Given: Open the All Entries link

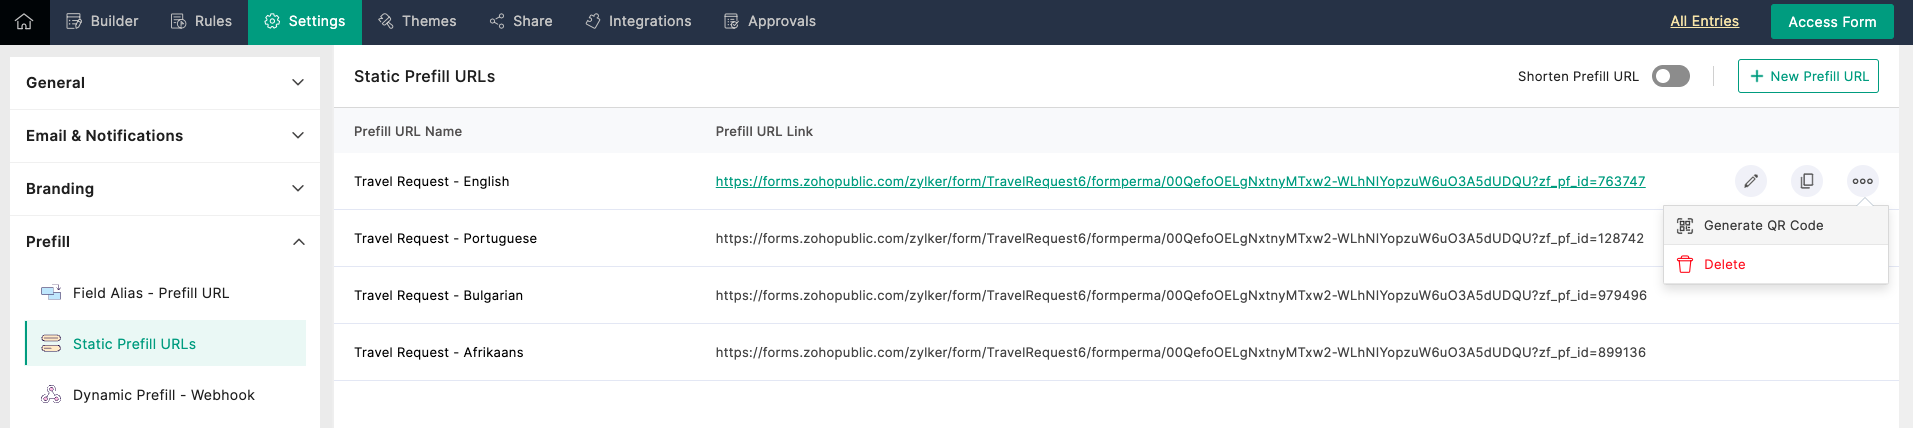Looking at the screenshot, I should click(x=1704, y=21).
